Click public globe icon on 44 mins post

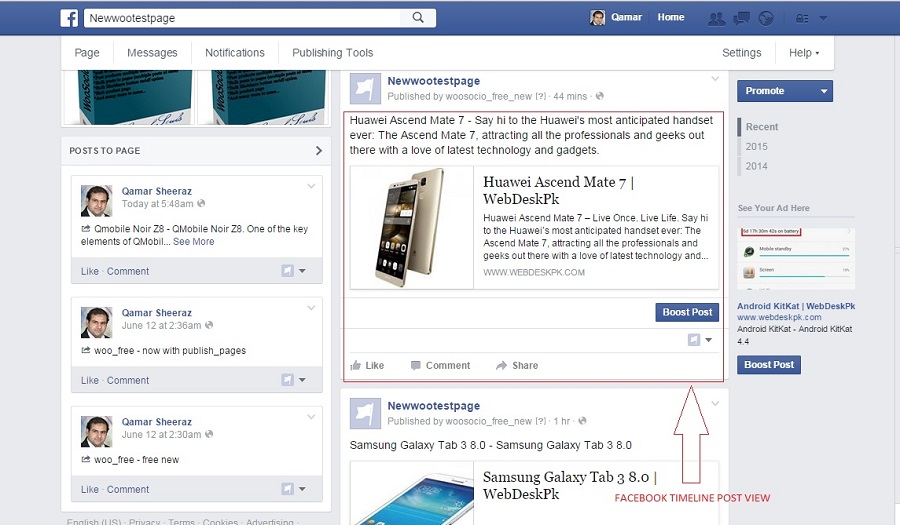tap(599, 96)
